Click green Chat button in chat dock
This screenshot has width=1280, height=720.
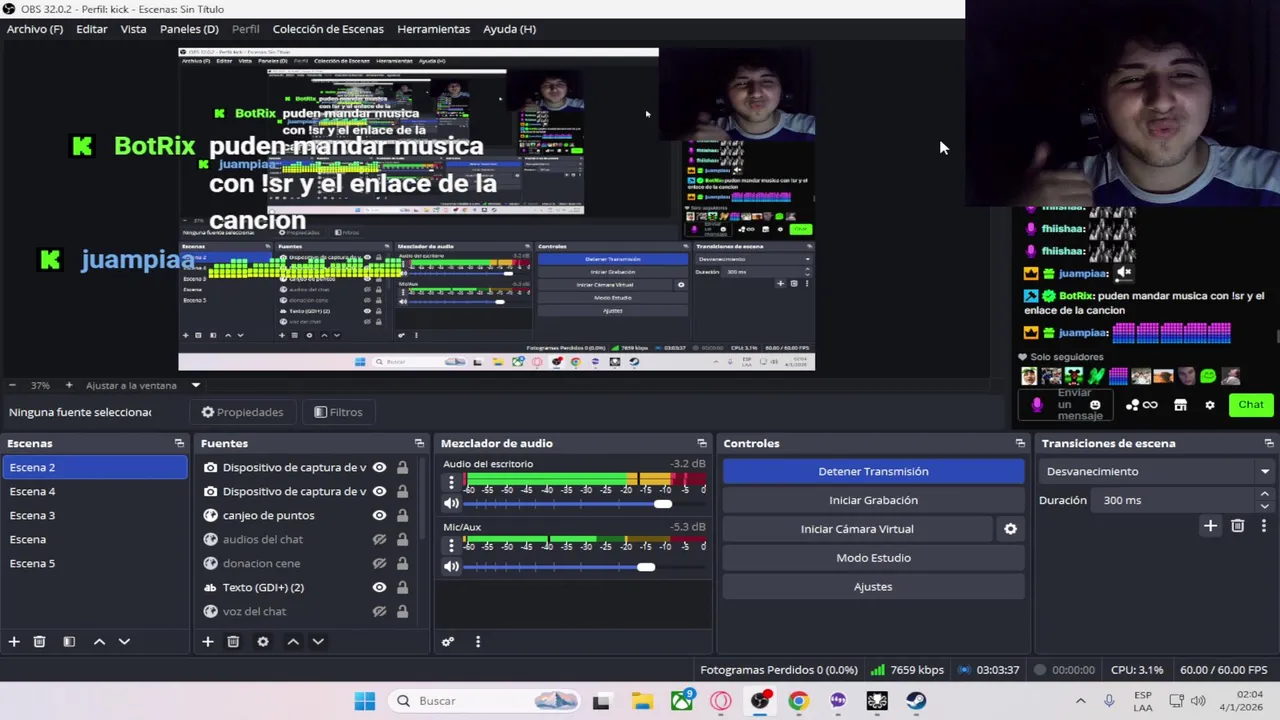[x=1251, y=405]
